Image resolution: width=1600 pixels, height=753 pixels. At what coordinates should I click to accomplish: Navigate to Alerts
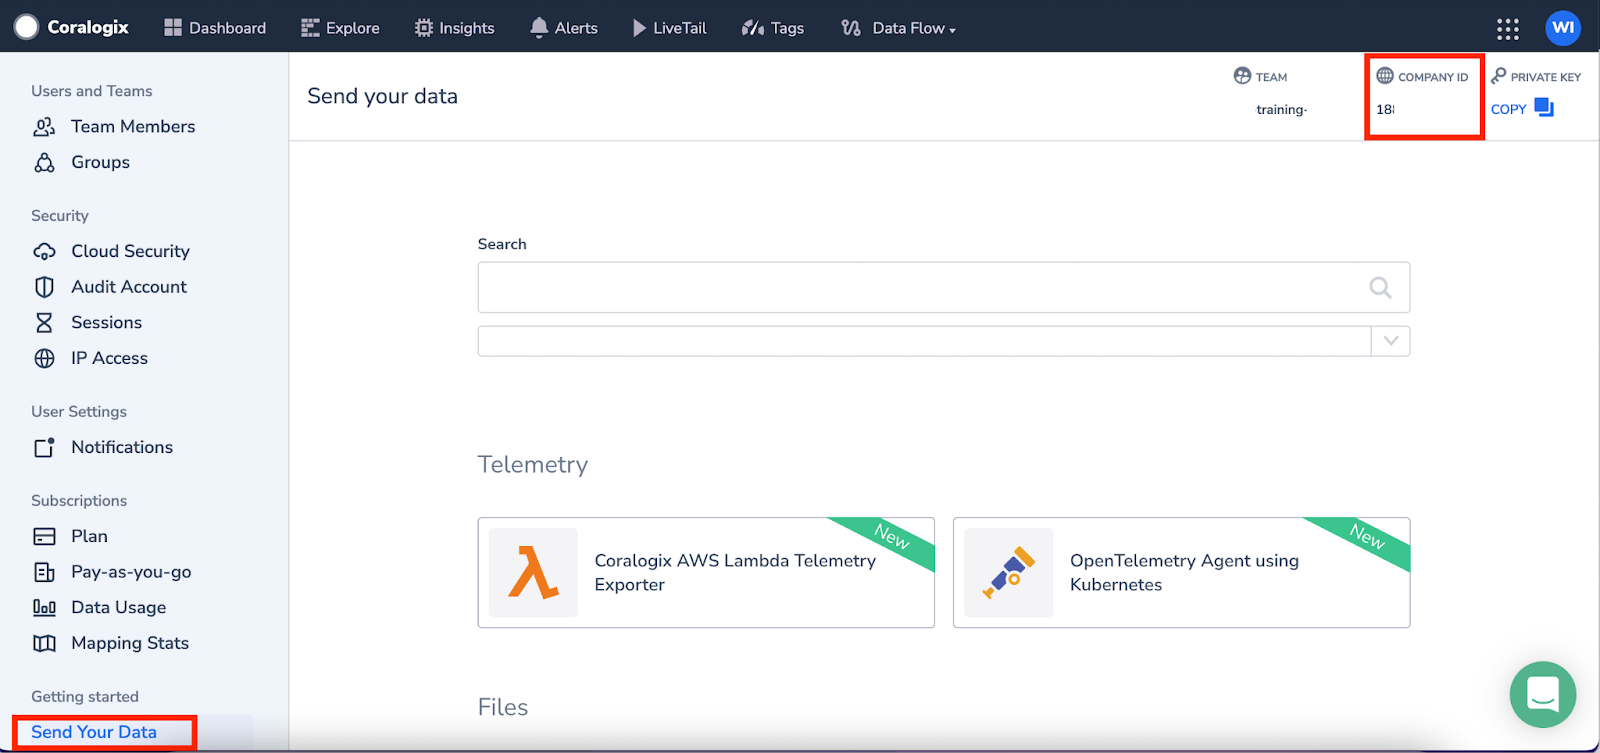click(564, 28)
